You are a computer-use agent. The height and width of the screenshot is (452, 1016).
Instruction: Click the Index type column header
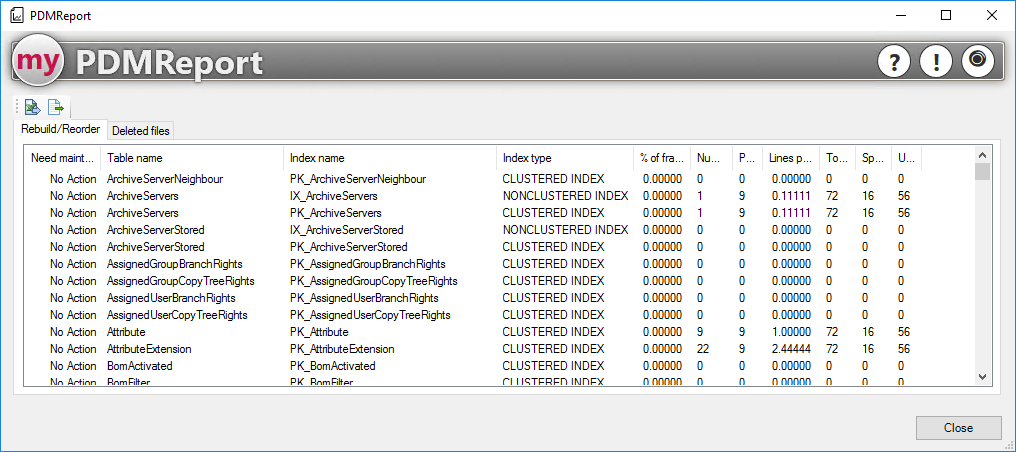(x=526, y=158)
